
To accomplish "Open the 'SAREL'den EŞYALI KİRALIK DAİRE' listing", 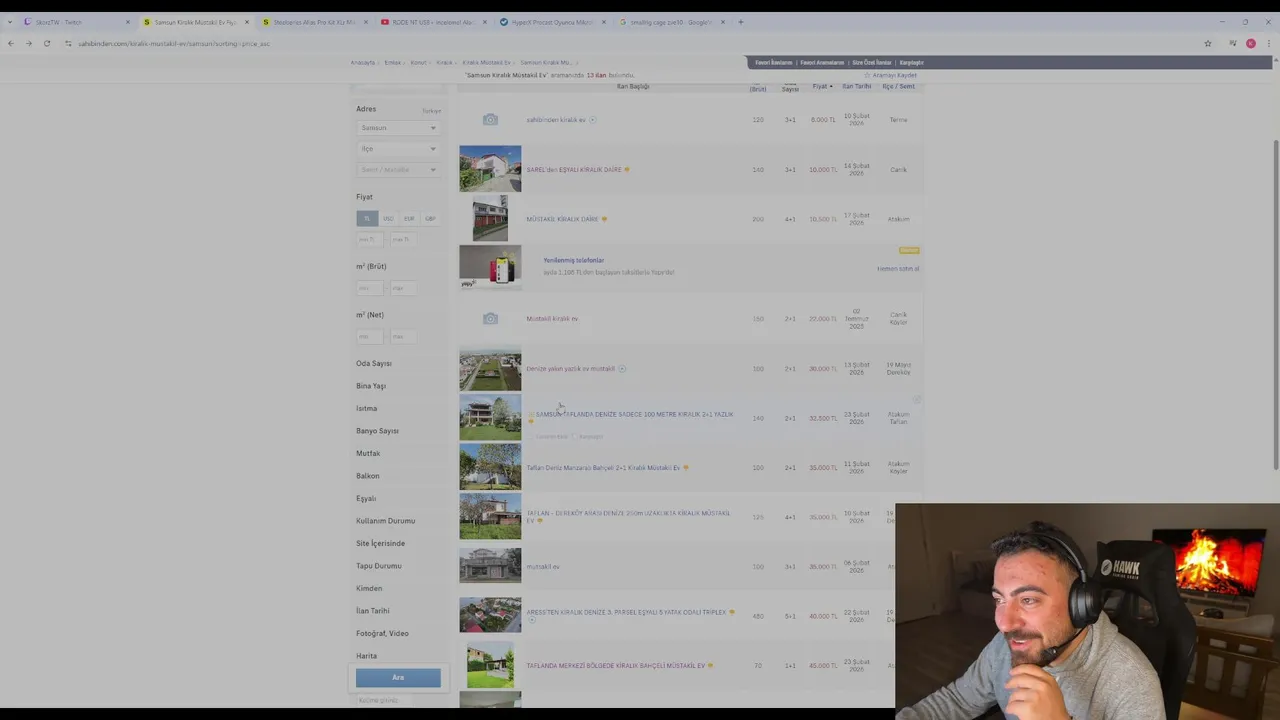I will (574, 170).
